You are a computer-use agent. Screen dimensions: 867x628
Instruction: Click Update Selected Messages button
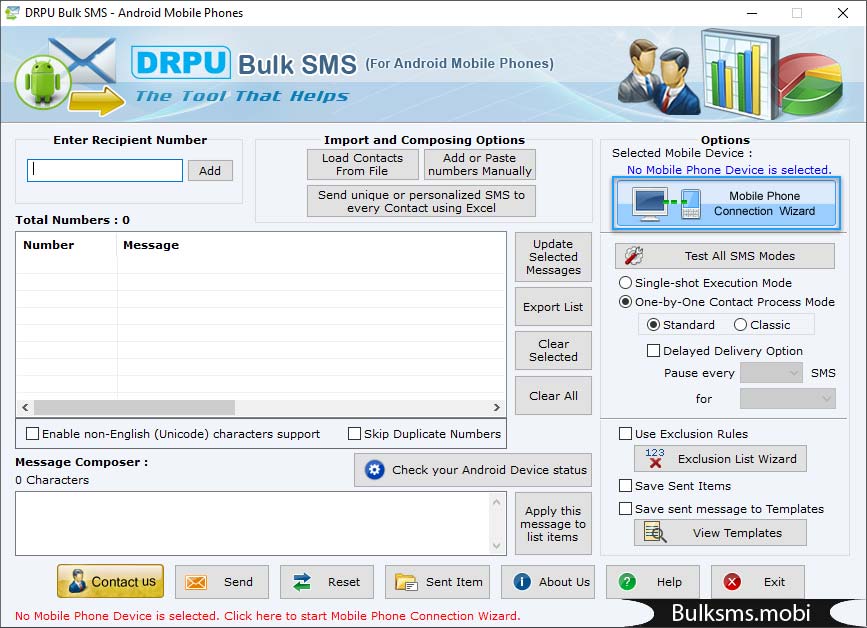(553, 257)
